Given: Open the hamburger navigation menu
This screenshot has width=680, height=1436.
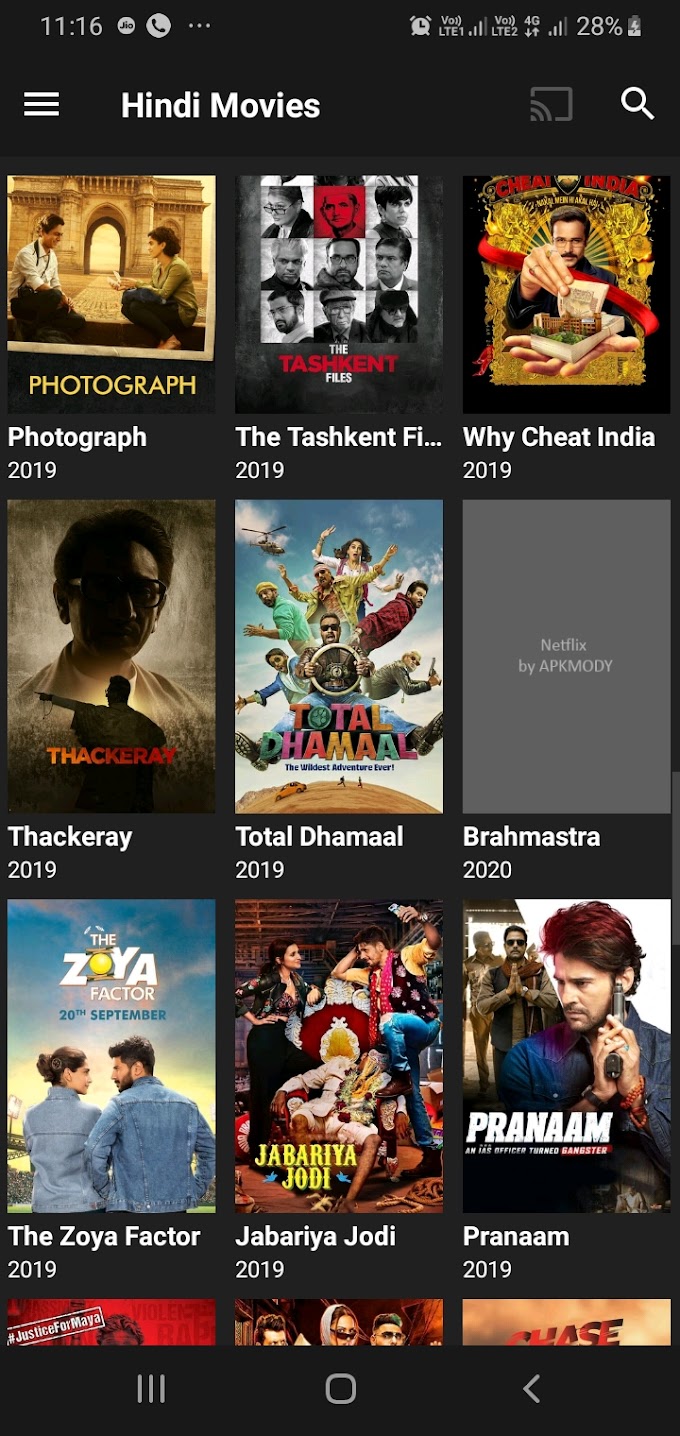Looking at the screenshot, I should click(x=41, y=104).
